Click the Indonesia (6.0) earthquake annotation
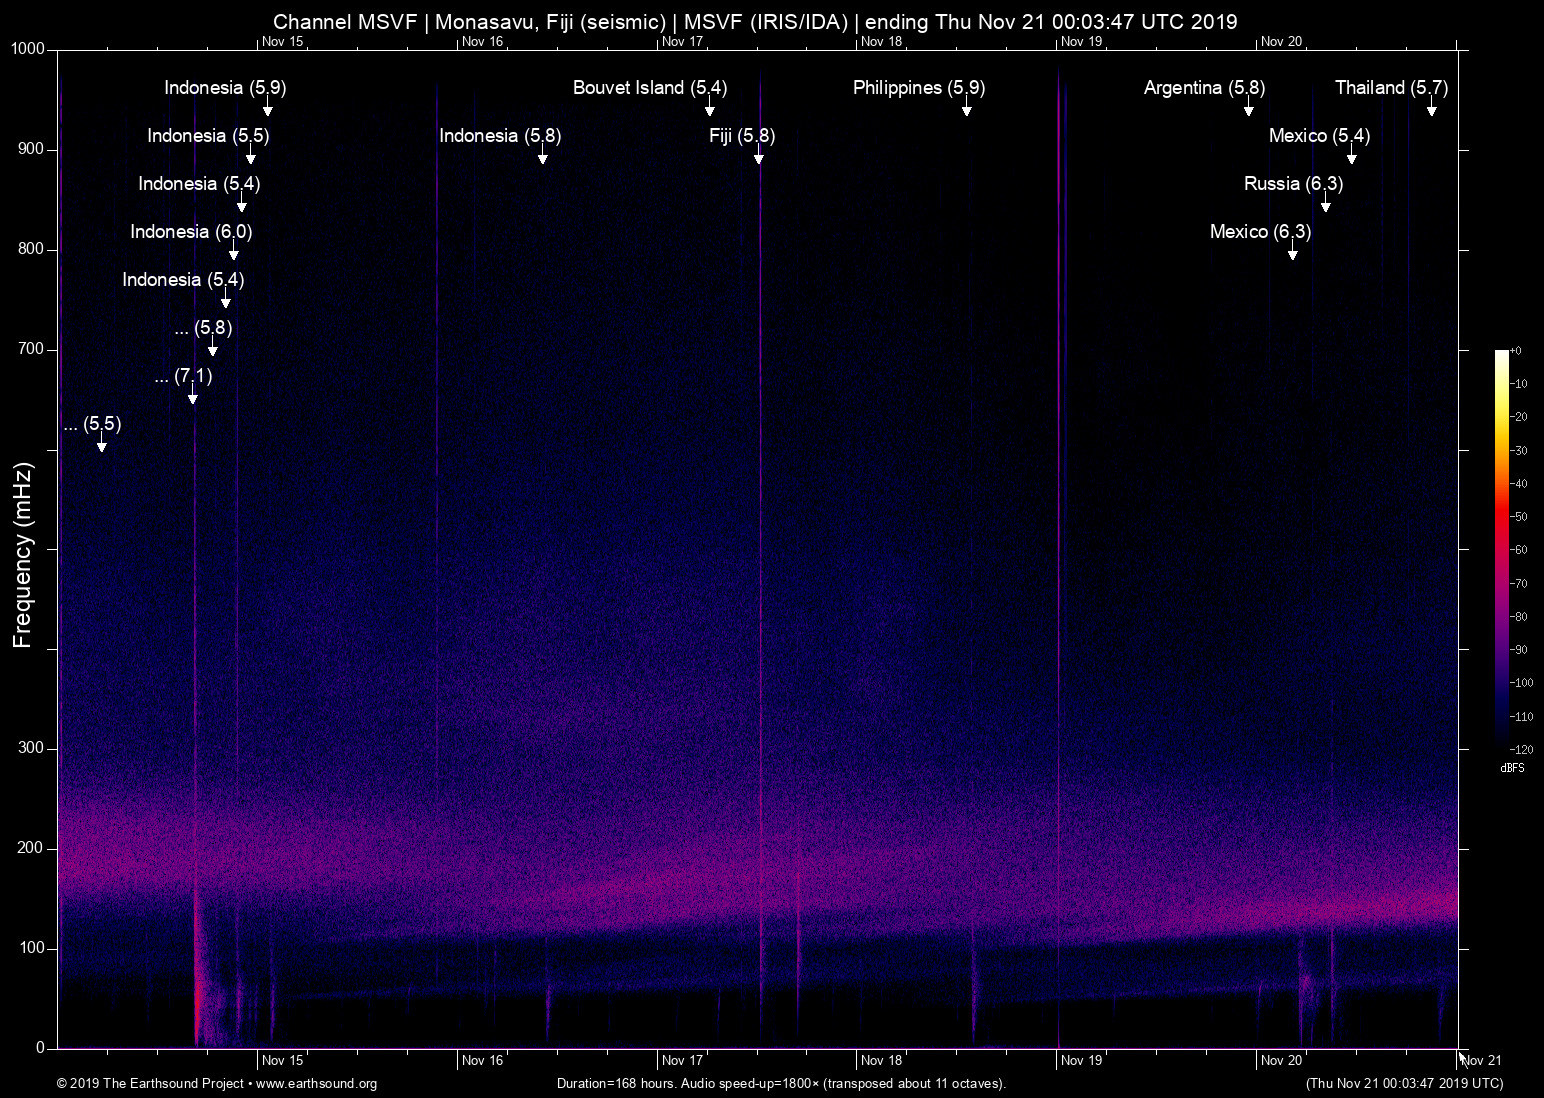1544x1098 pixels. [x=190, y=231]
